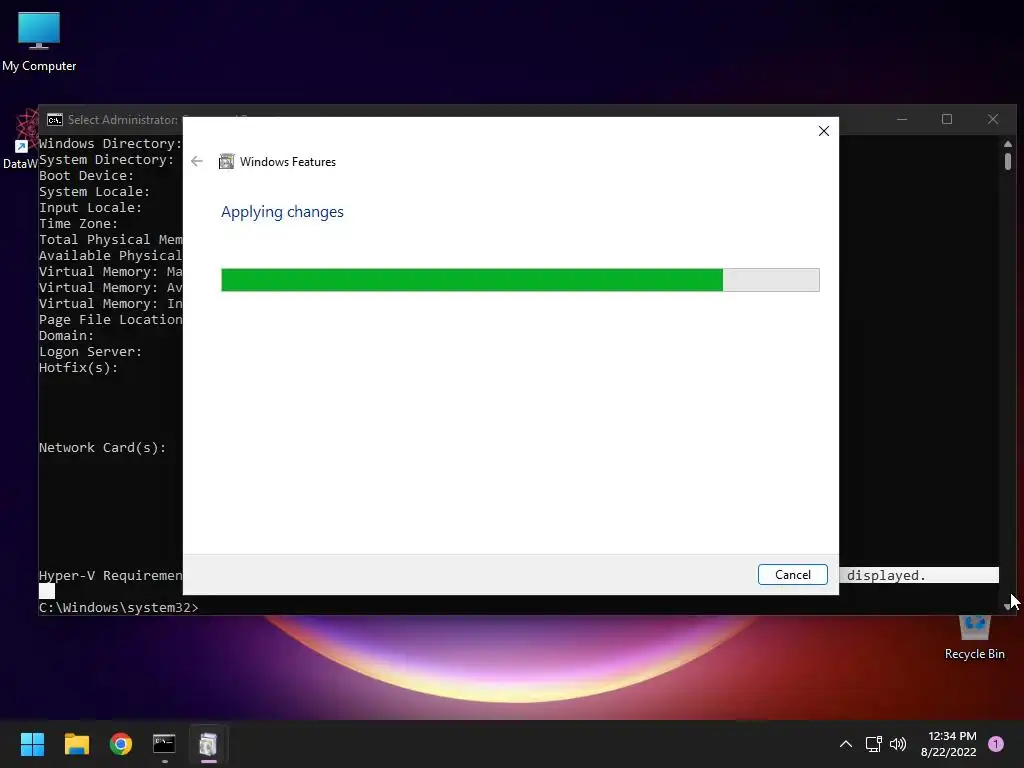
Task: Click the Command Prompt scrollbar thumb
Action: [x=1008, y=161]
